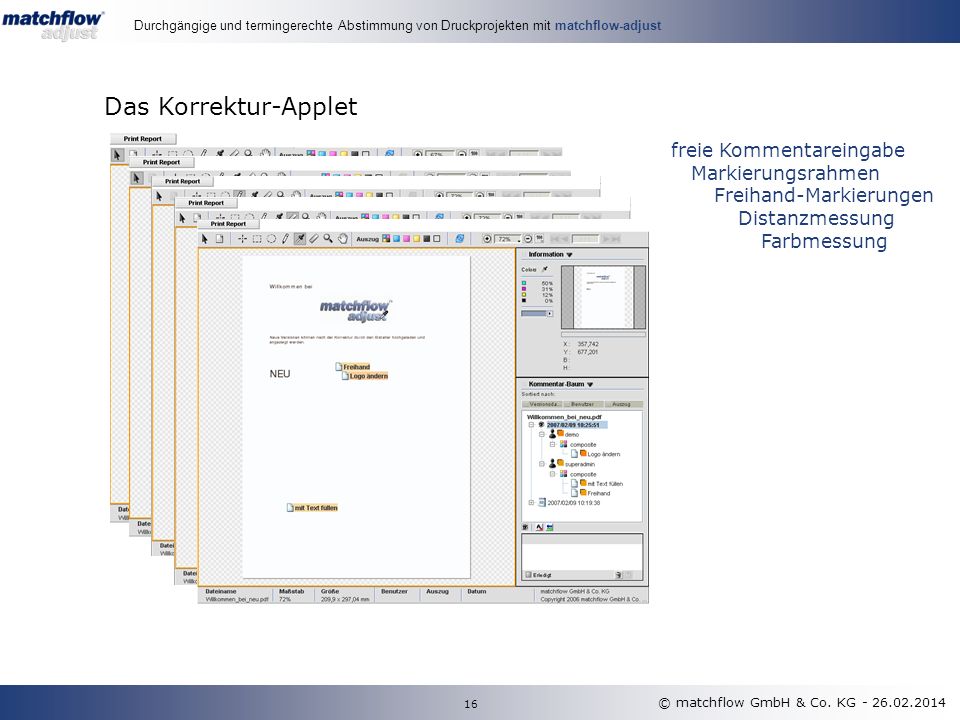Click Print Report in the third window
The height and width of the screenshot is (720, 960).
pos(182,181)
